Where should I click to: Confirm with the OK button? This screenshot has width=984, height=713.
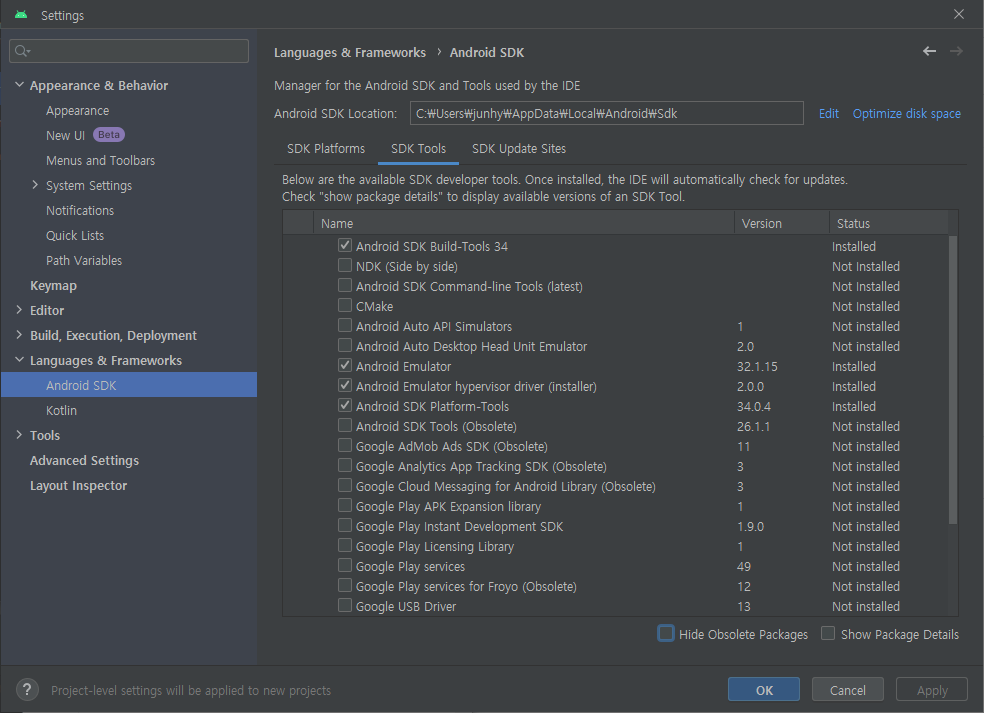(x=764, y=690)
